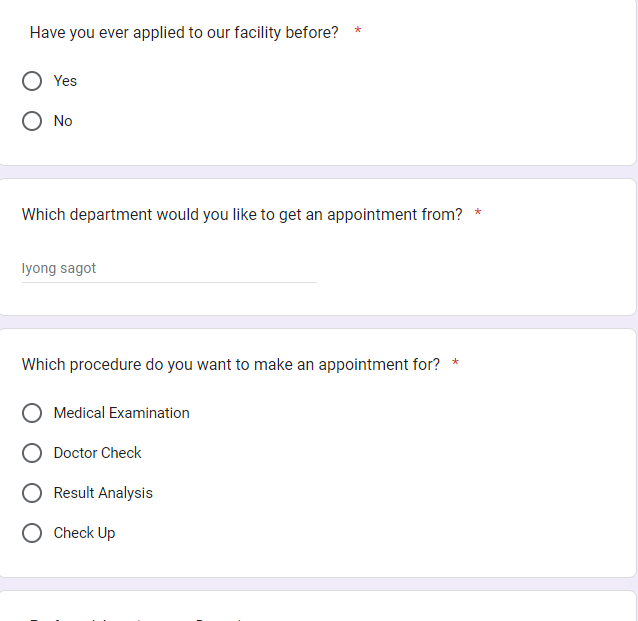Select the "No" radio button circle
The height and width of the screenshot is (621, 638).
[x=32, y=121]
